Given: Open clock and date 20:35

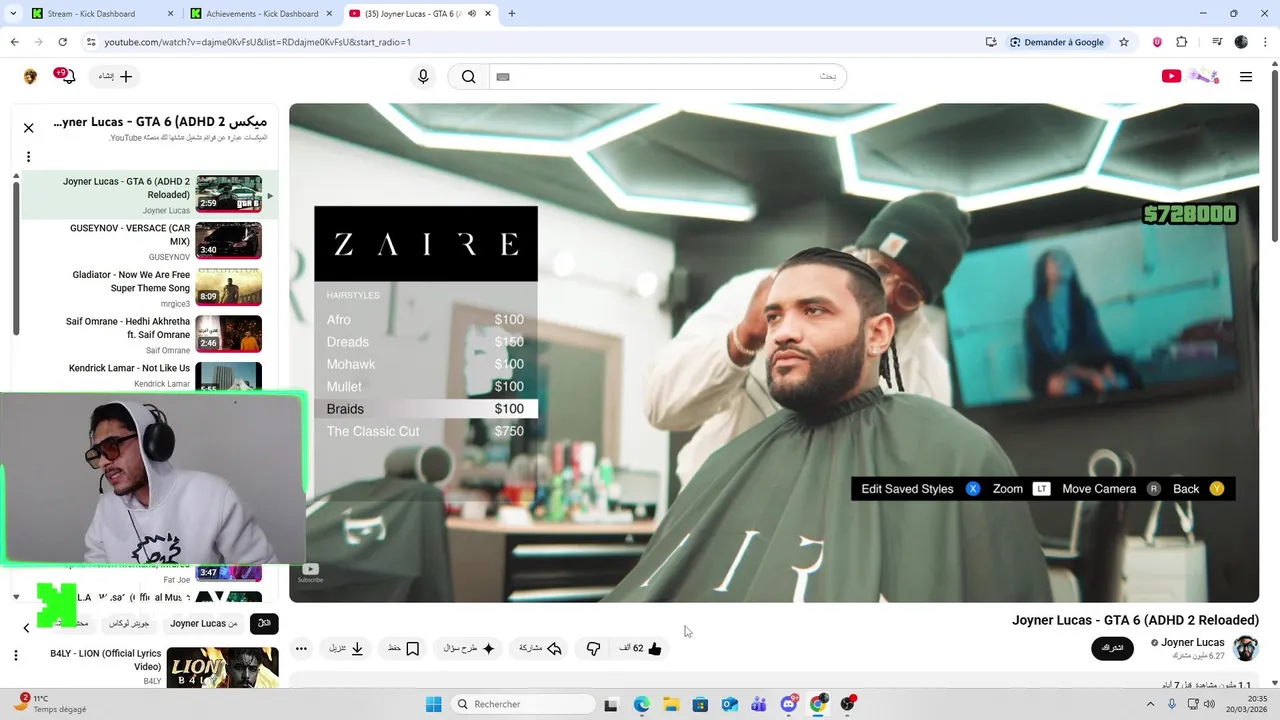Looking at the screenshot, I should (1248, 704).
